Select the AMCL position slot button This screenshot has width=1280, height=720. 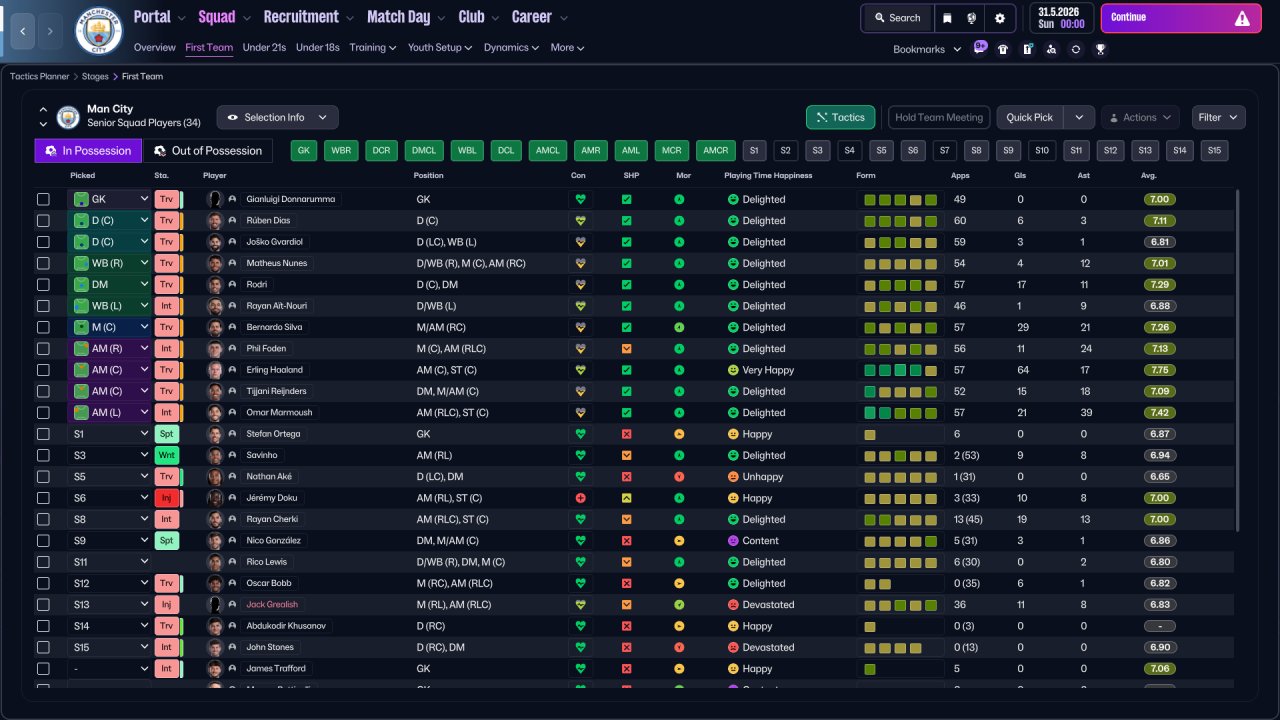click(x=548, y=151)
